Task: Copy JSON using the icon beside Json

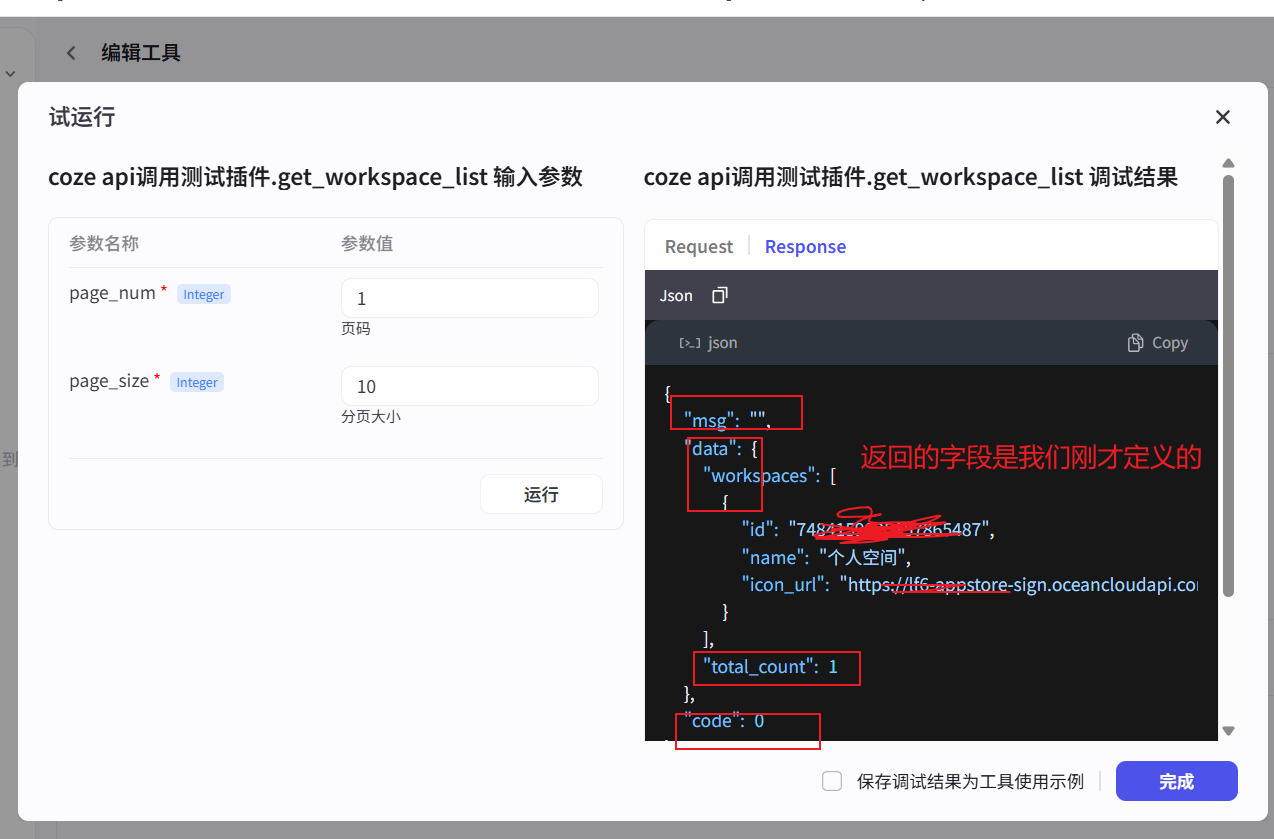Action: point(720,296)
